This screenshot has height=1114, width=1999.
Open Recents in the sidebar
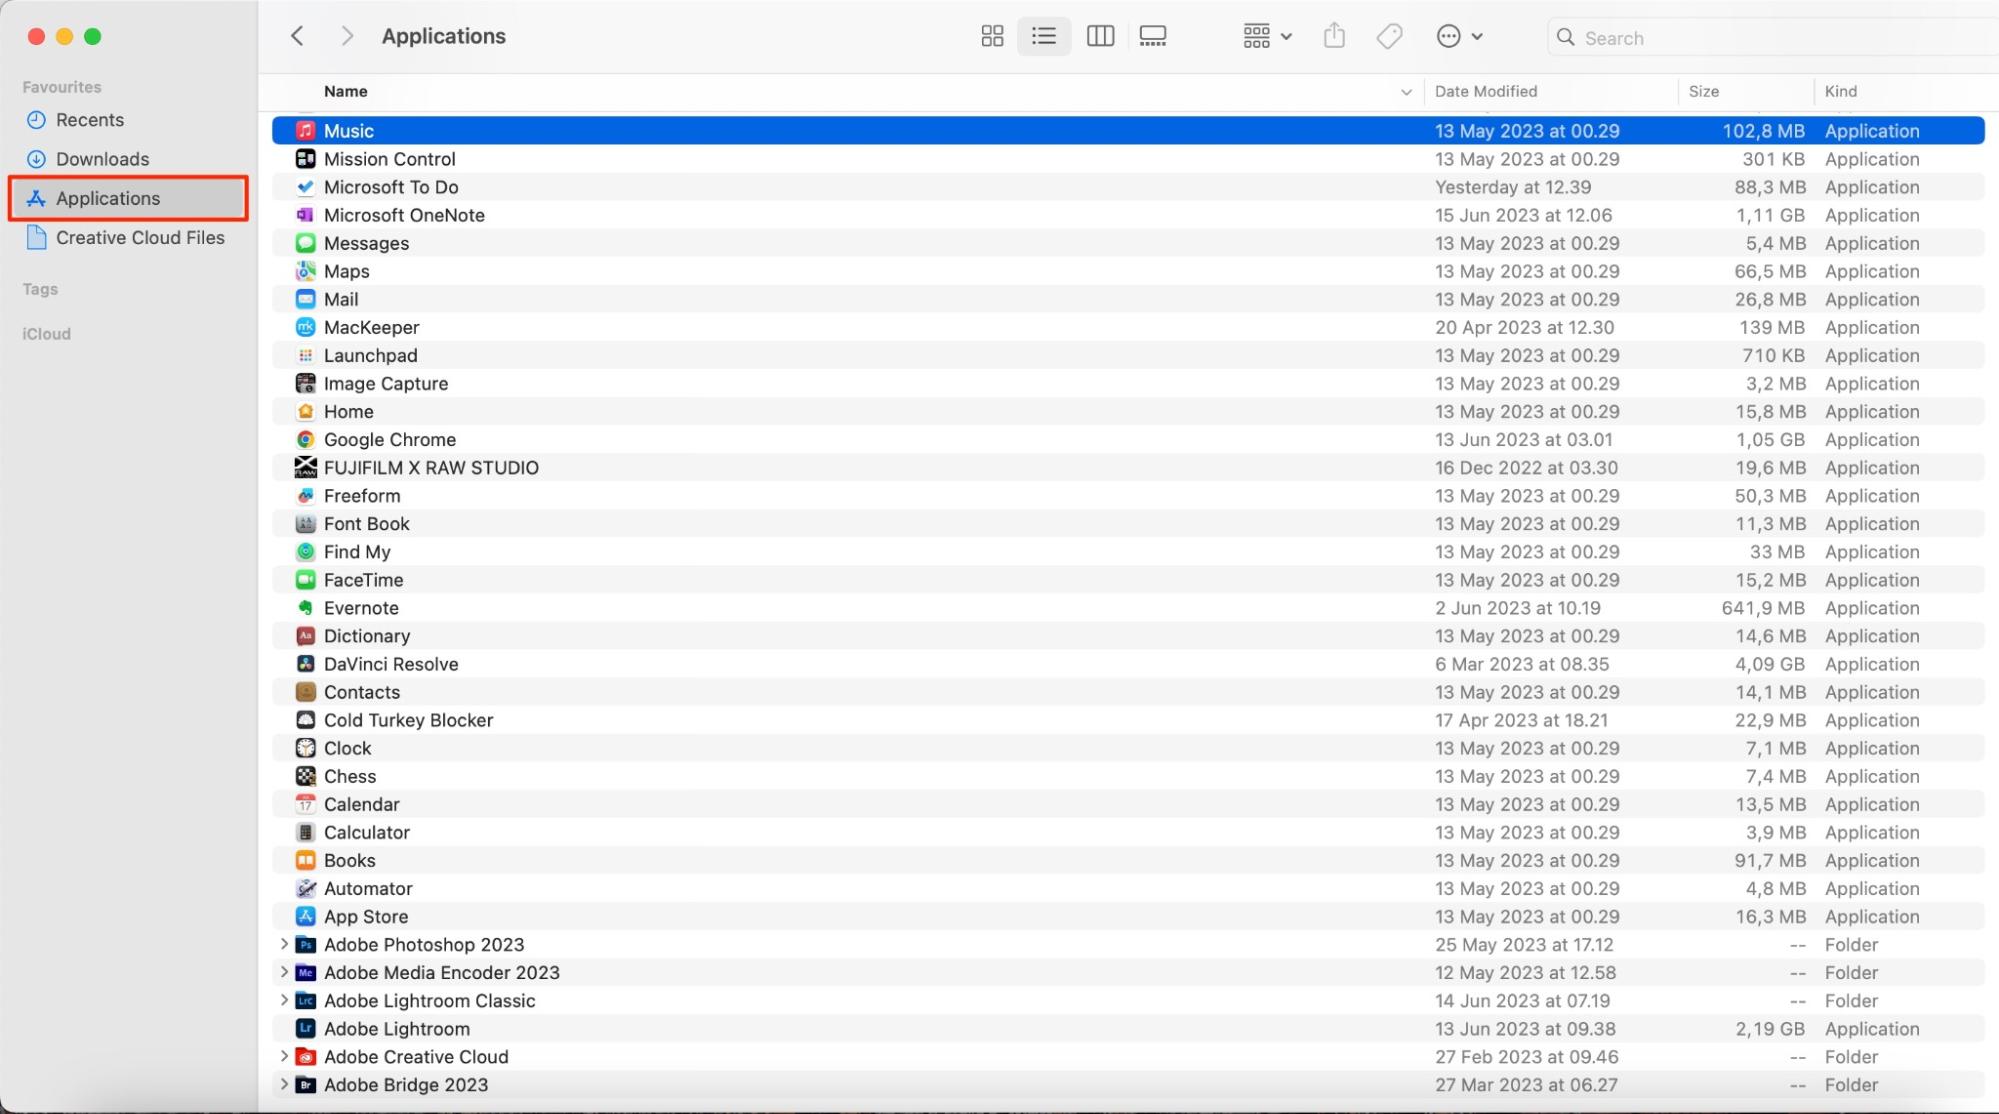[90, 120]
